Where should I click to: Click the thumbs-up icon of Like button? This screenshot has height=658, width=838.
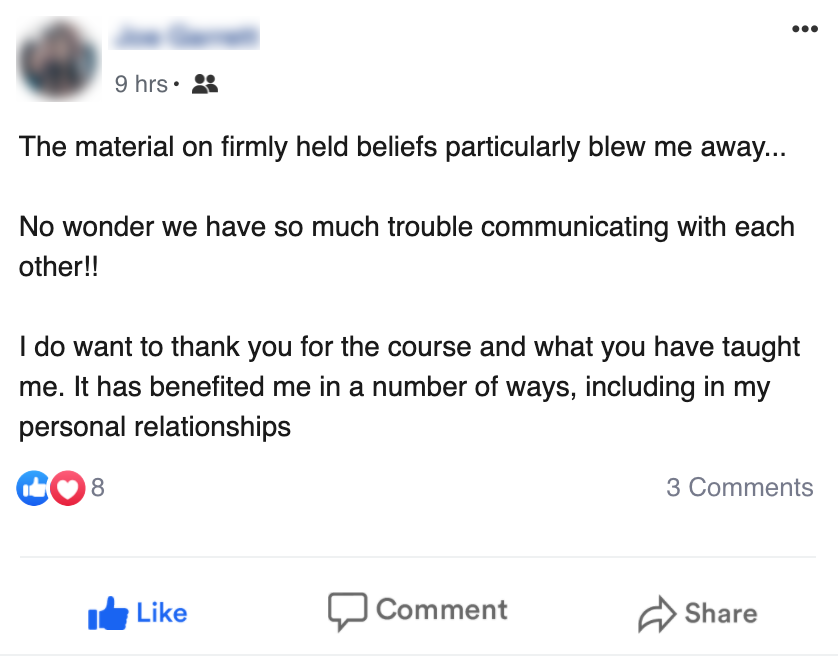pyautogui.click(x=108, y=613)
